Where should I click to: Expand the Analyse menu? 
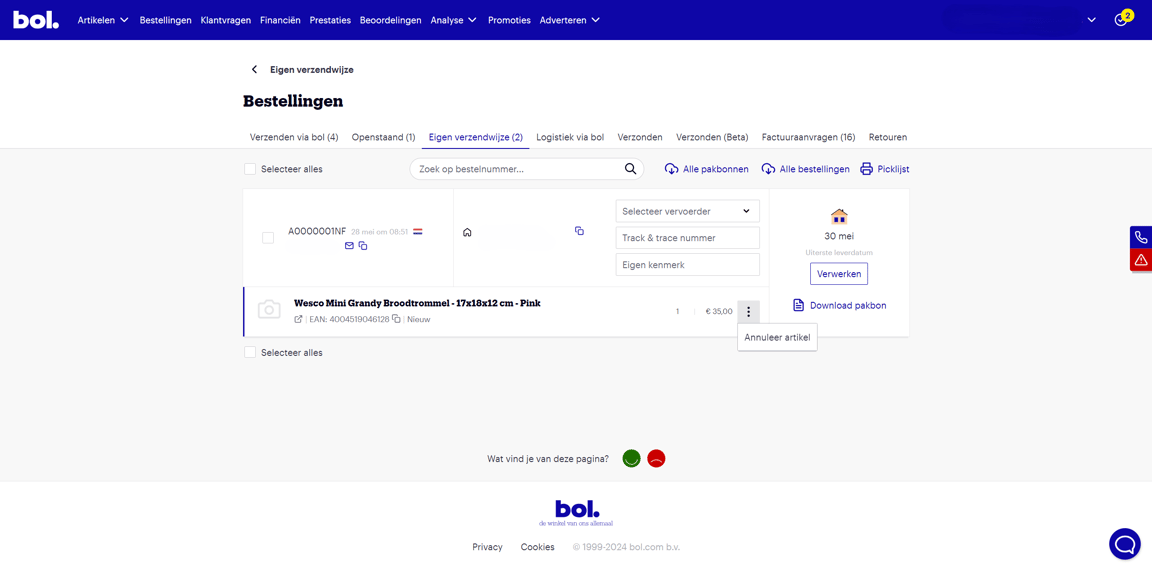pyautogui.click(x=454, y=21)
